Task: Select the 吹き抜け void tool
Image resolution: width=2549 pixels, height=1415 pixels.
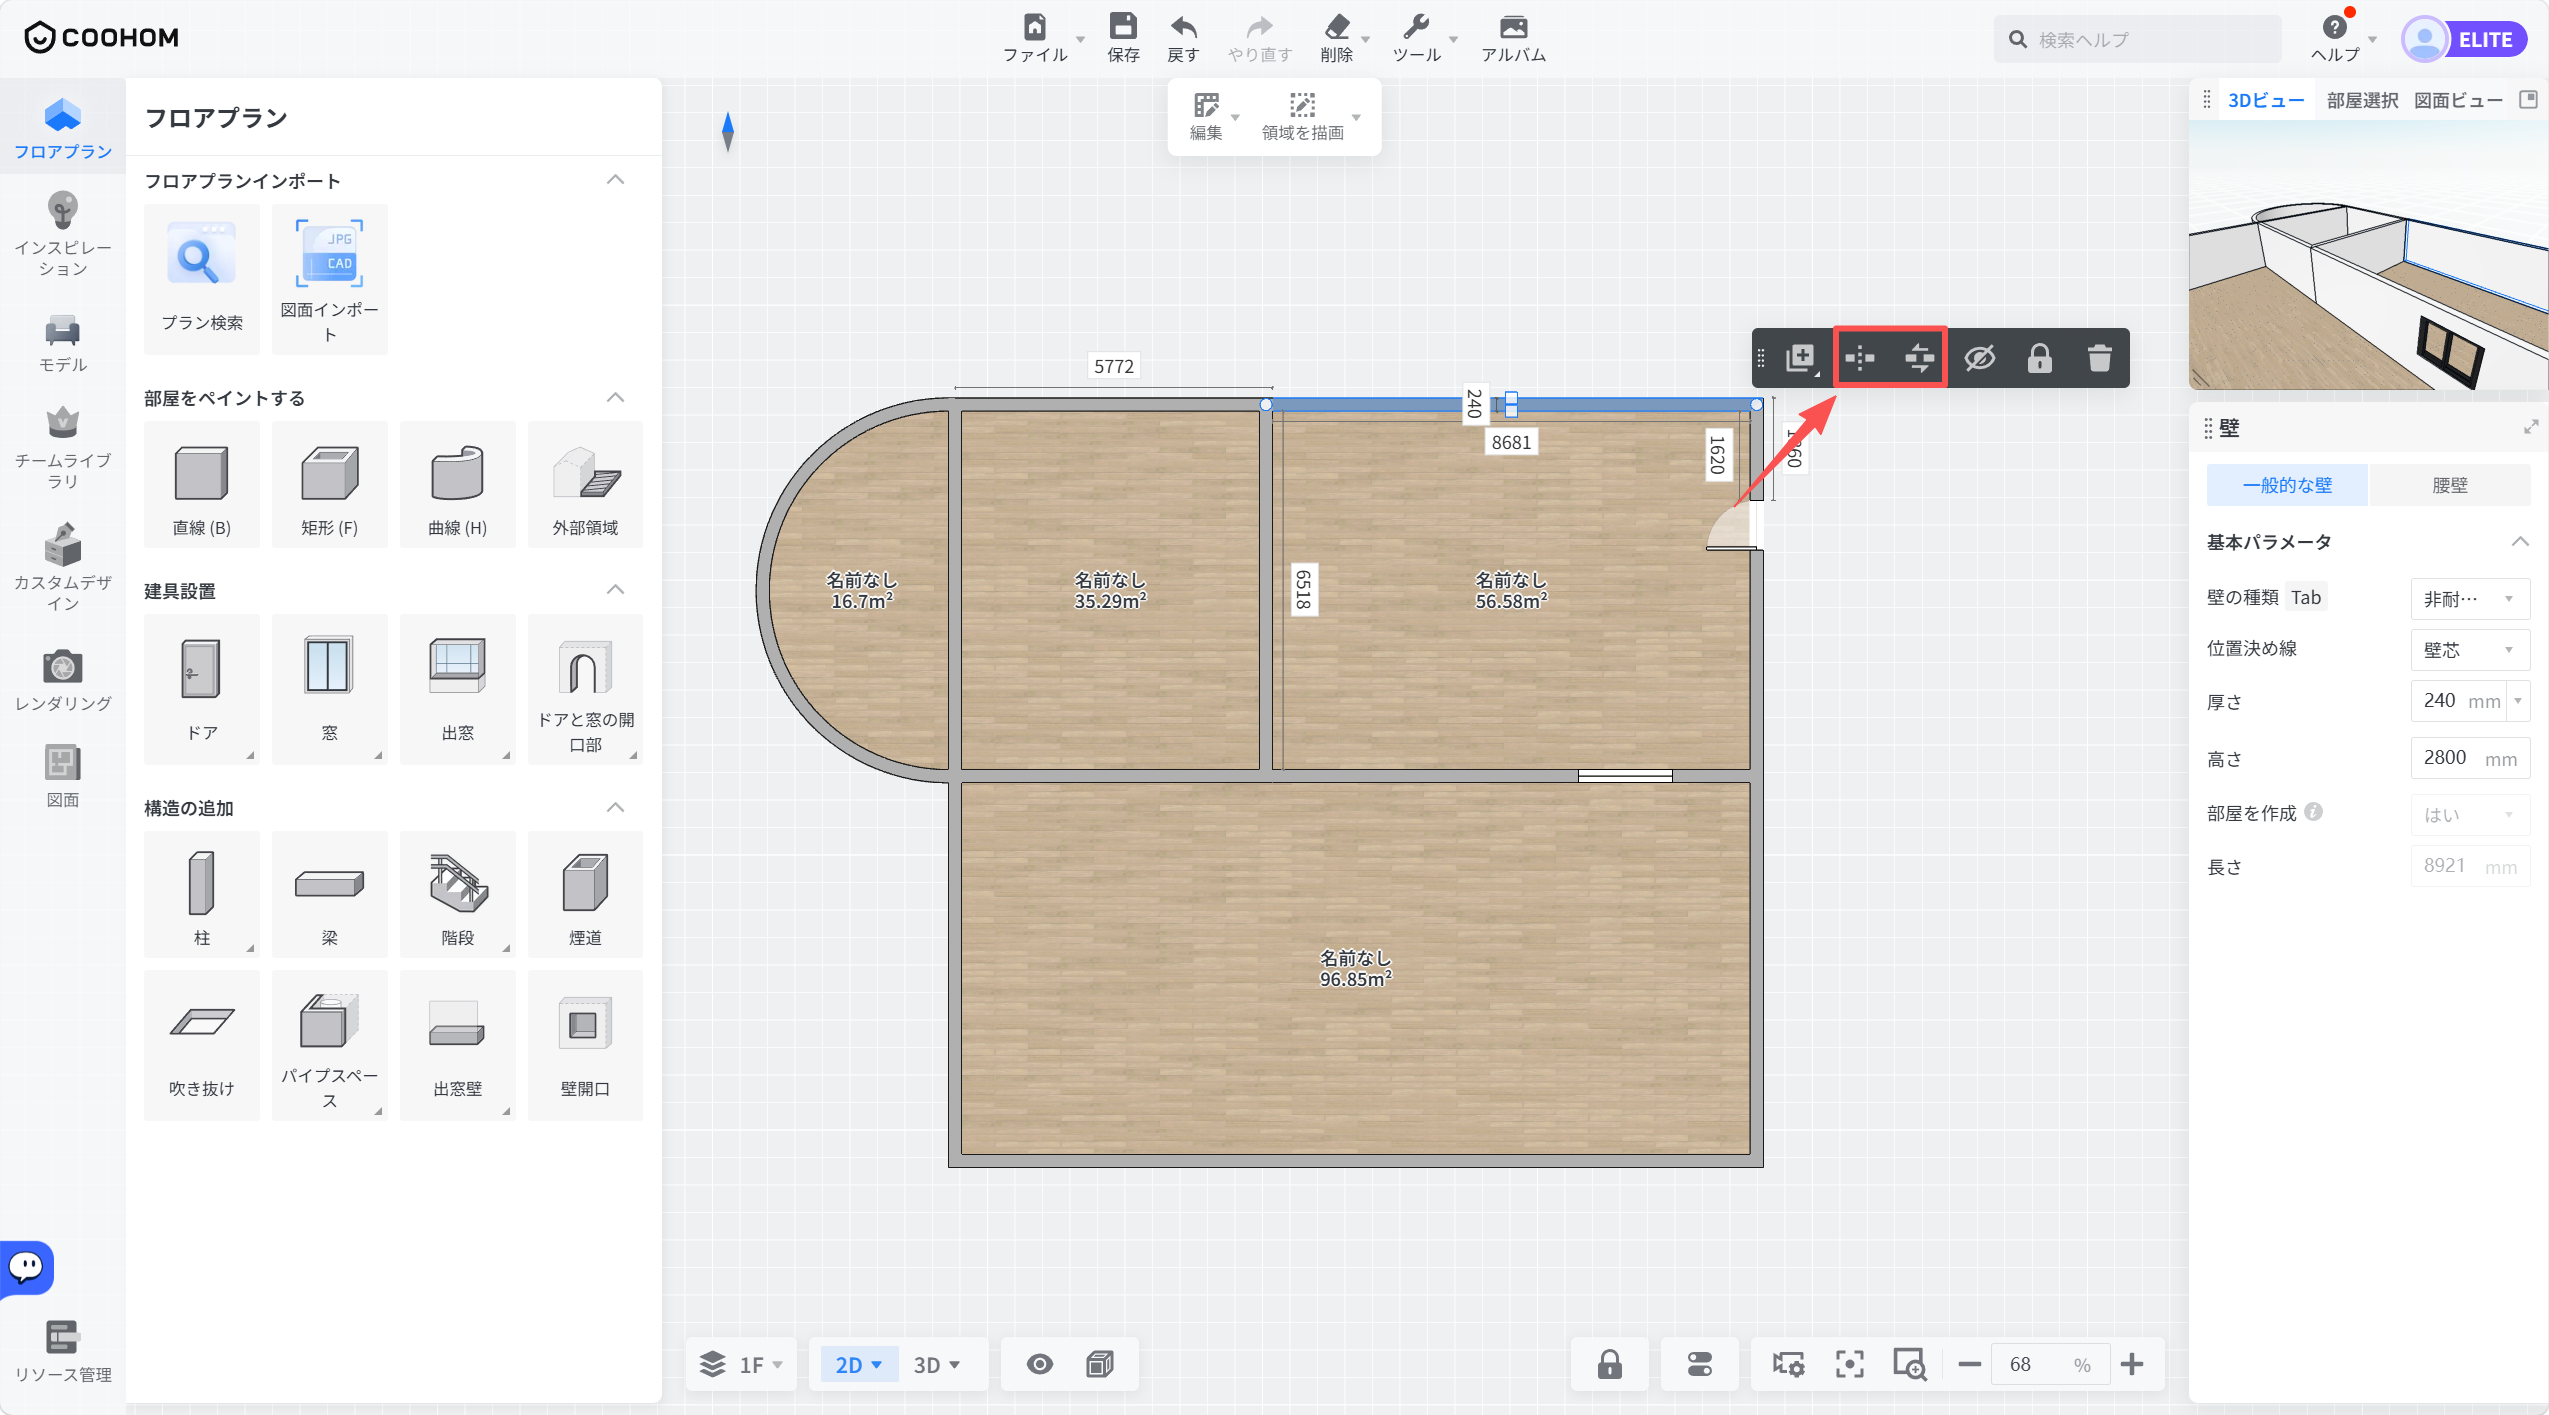Action: click(202, 1045)
